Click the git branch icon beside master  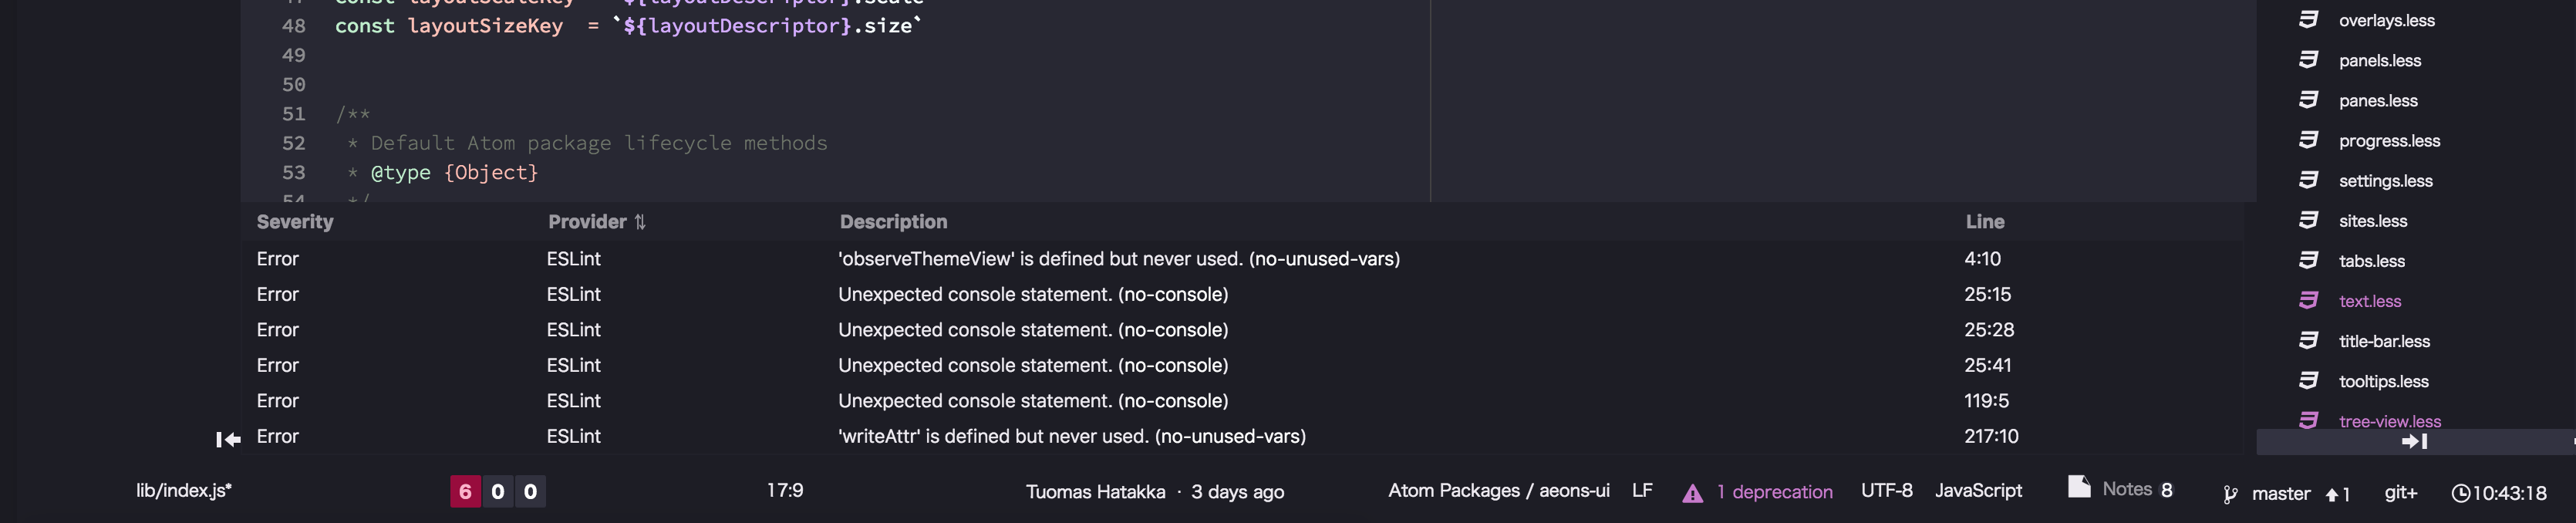pyautogui.click(x=2230, y=494)
